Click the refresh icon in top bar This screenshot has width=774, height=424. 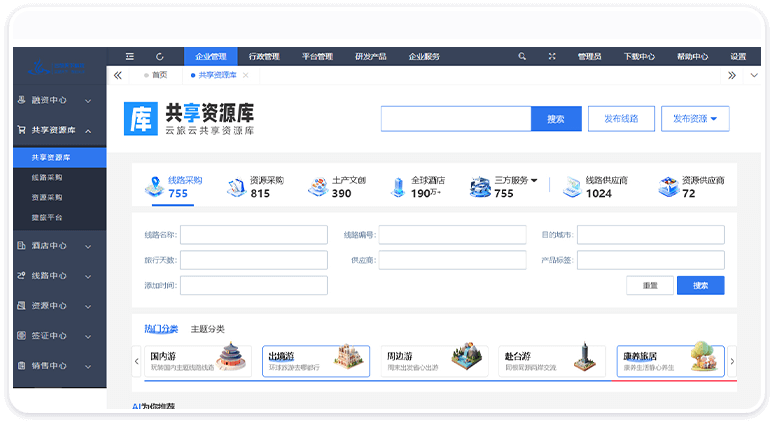(160, 57)
